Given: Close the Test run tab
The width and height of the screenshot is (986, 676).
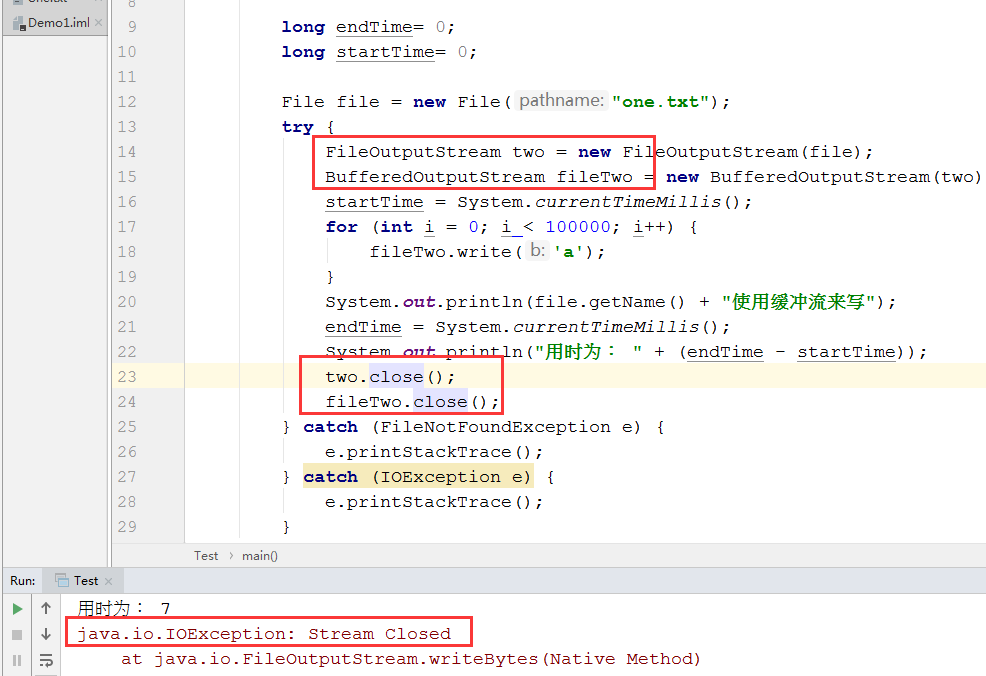Looking at the screenshot, I should click(x=108, y=581).
